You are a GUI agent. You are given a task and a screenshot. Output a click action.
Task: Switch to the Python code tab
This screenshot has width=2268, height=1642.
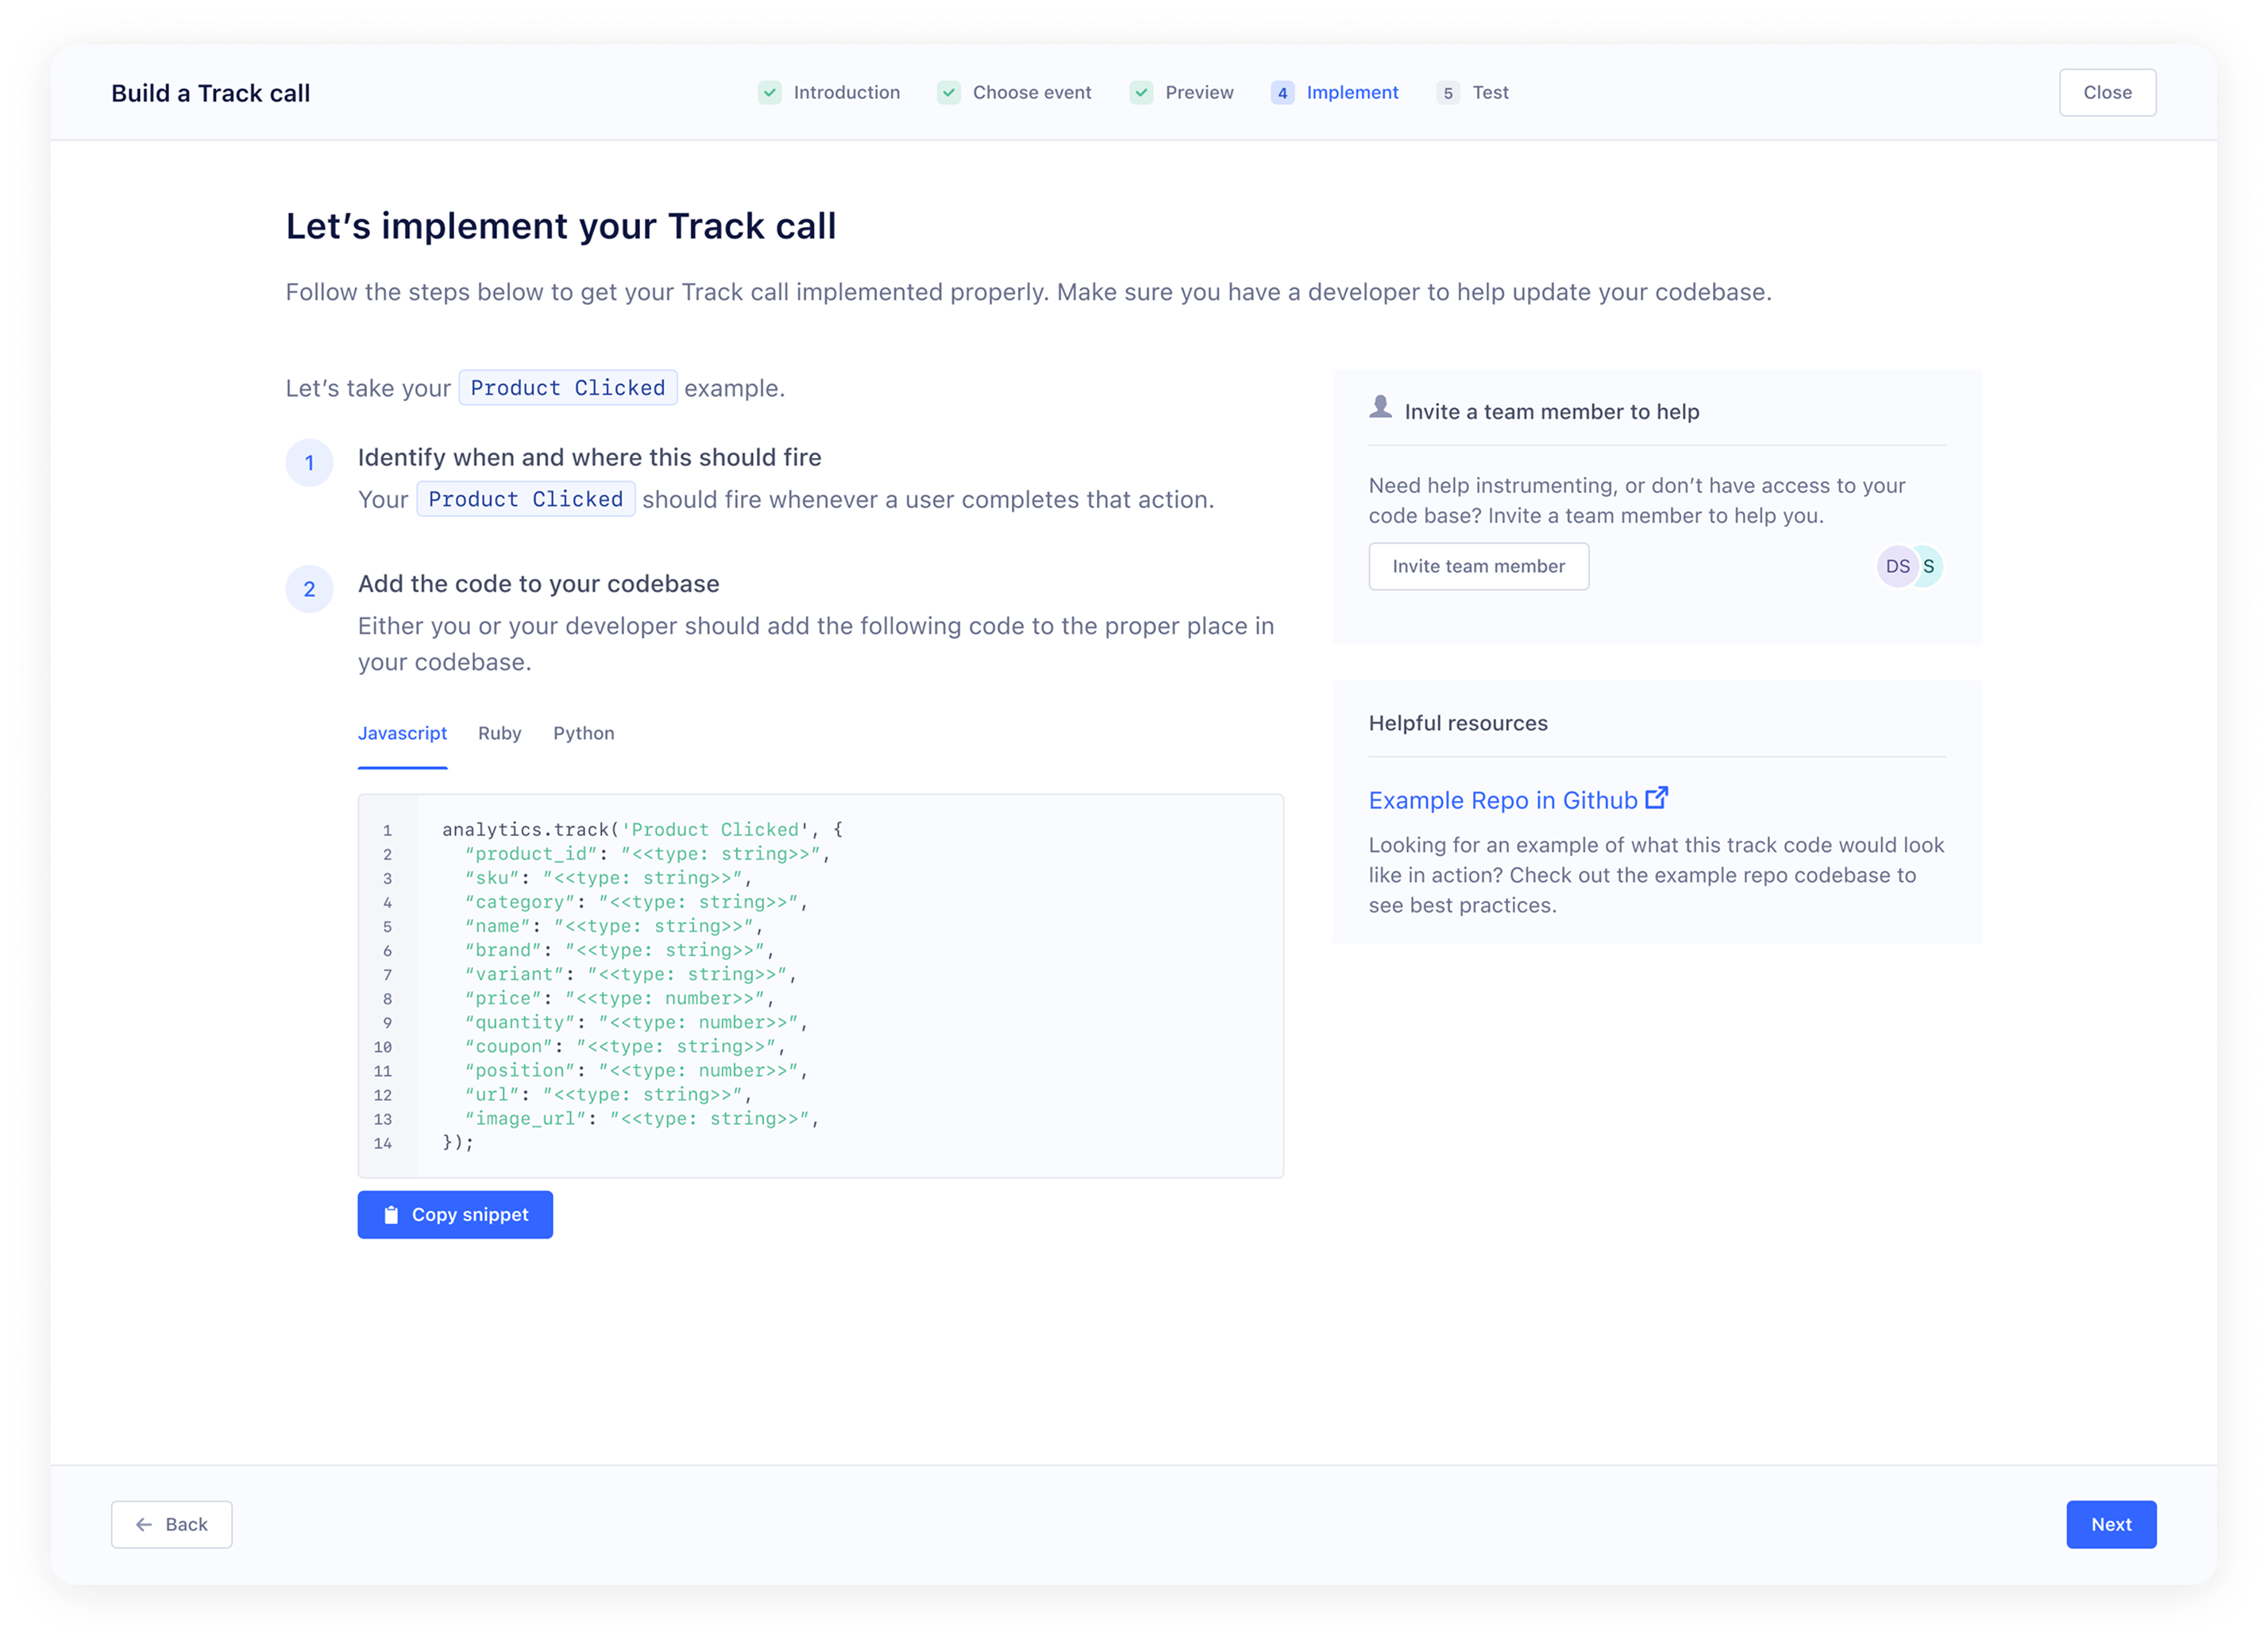point(583,733)
